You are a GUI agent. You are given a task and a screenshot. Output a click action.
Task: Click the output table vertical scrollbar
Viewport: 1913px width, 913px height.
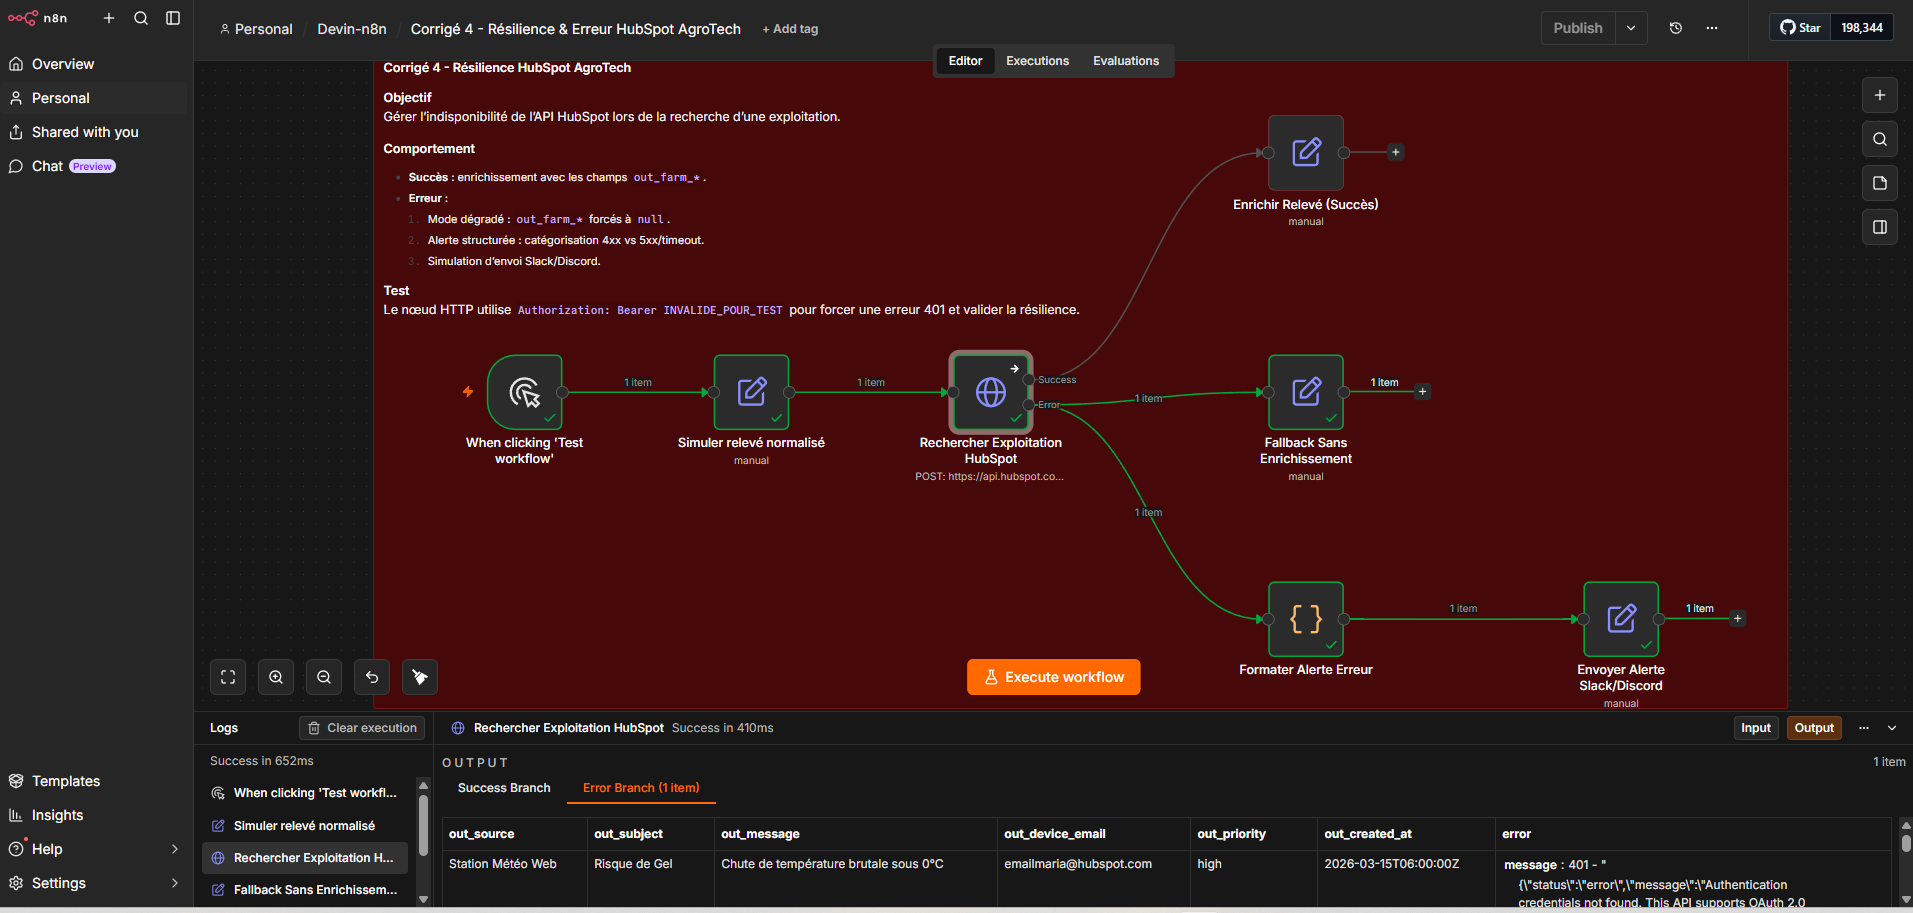(x=1906, y=843)
